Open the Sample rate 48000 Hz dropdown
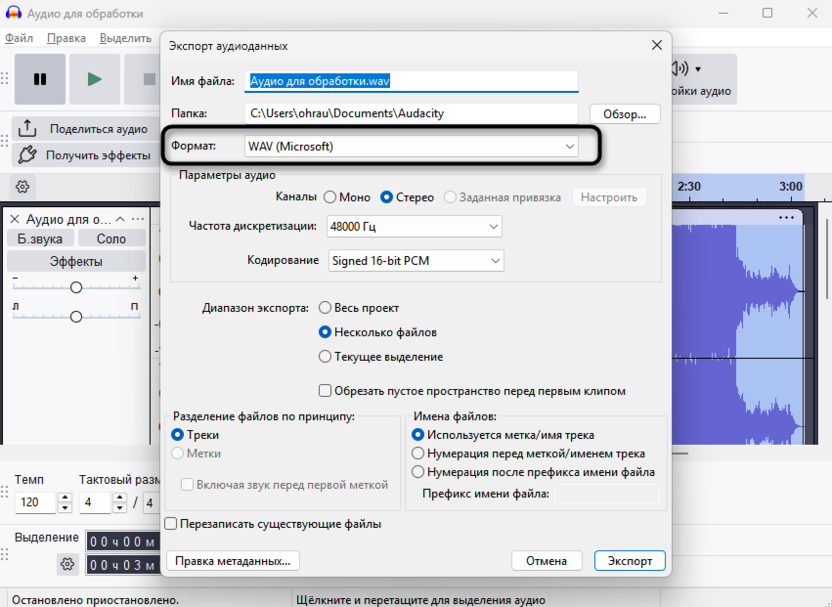 (x=414, y=227)
